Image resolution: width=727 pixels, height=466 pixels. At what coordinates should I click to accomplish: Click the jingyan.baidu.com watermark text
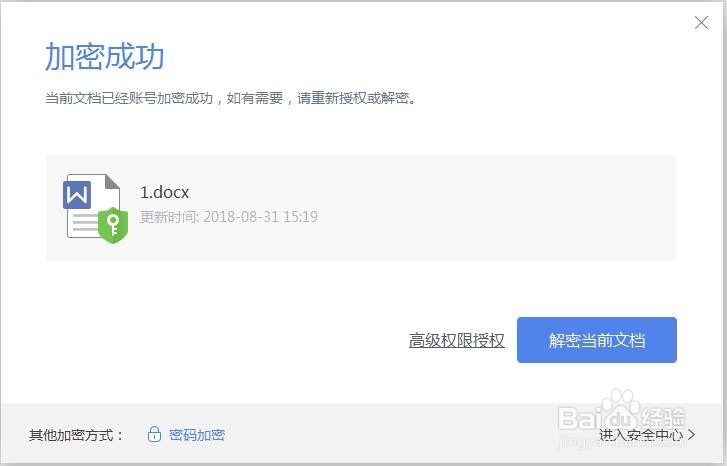pos(621,441)
